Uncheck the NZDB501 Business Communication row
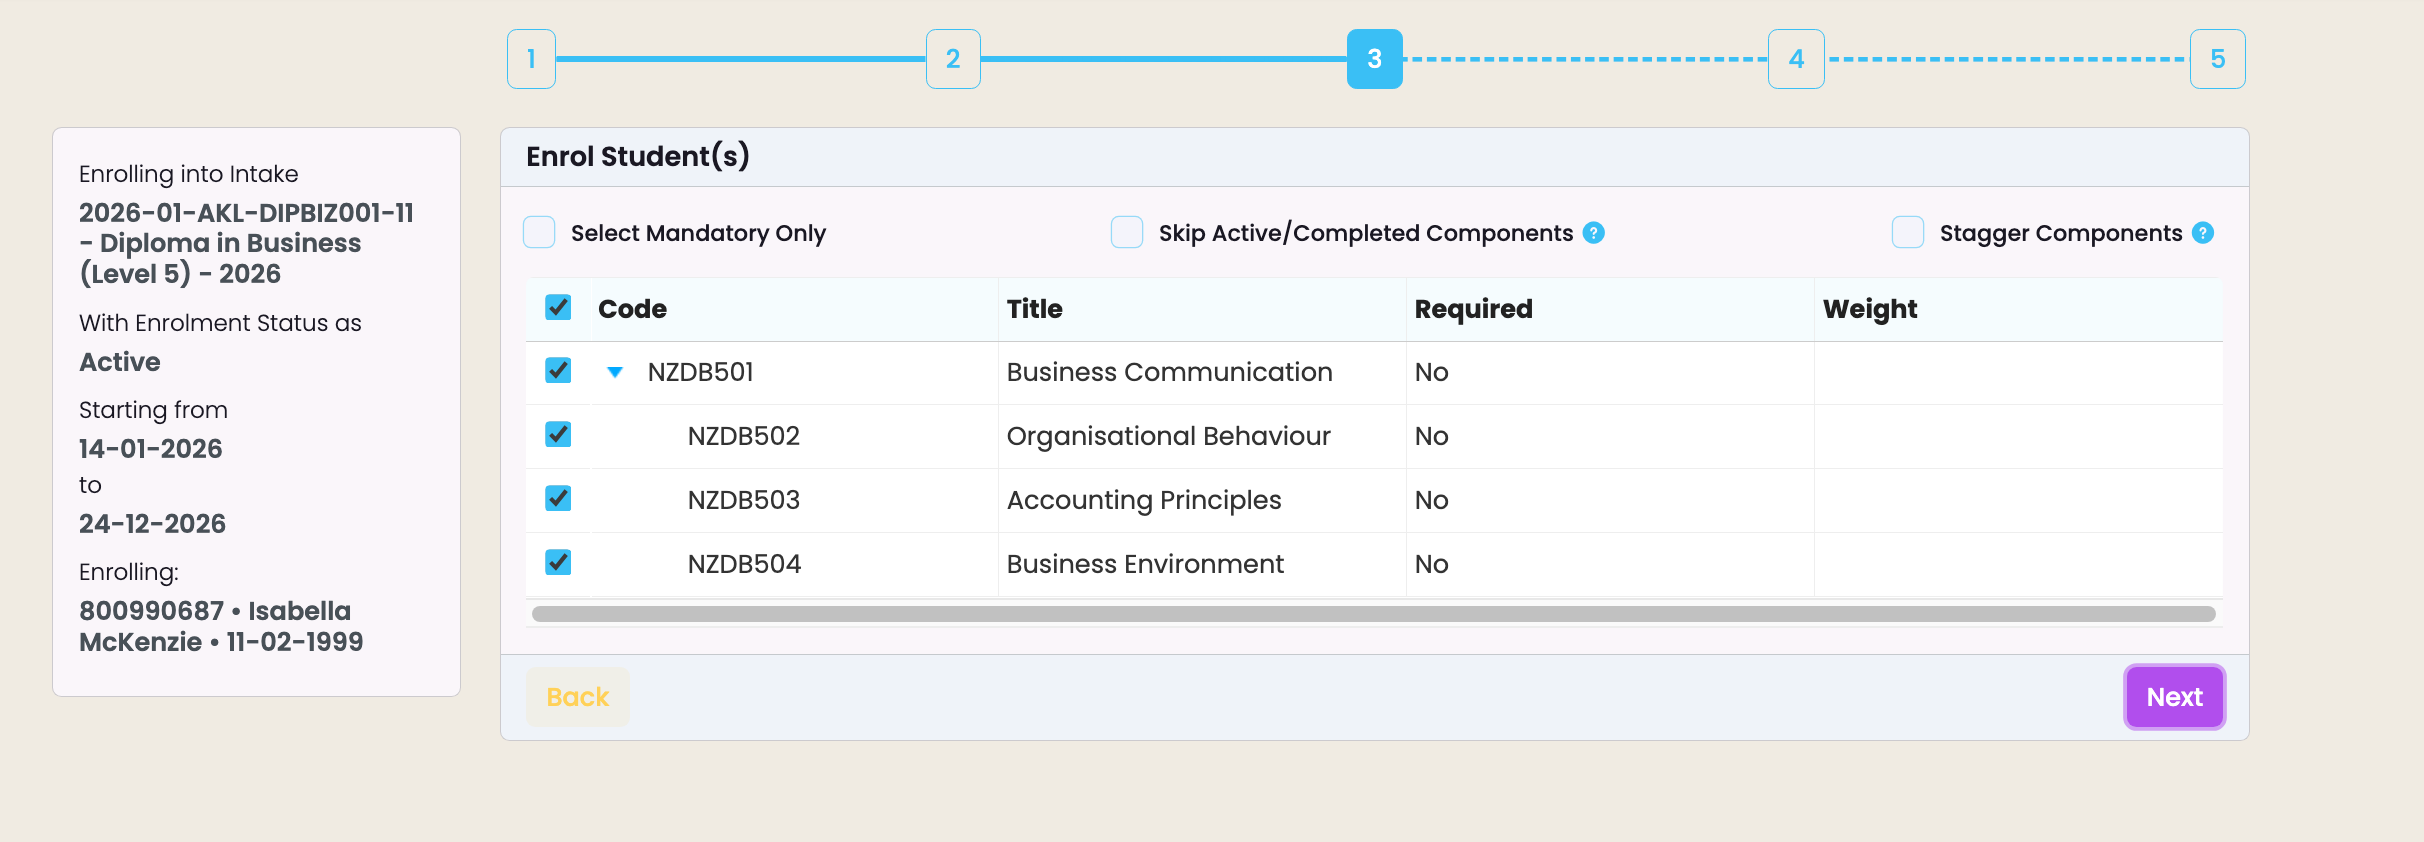 [x=558, y=371]
